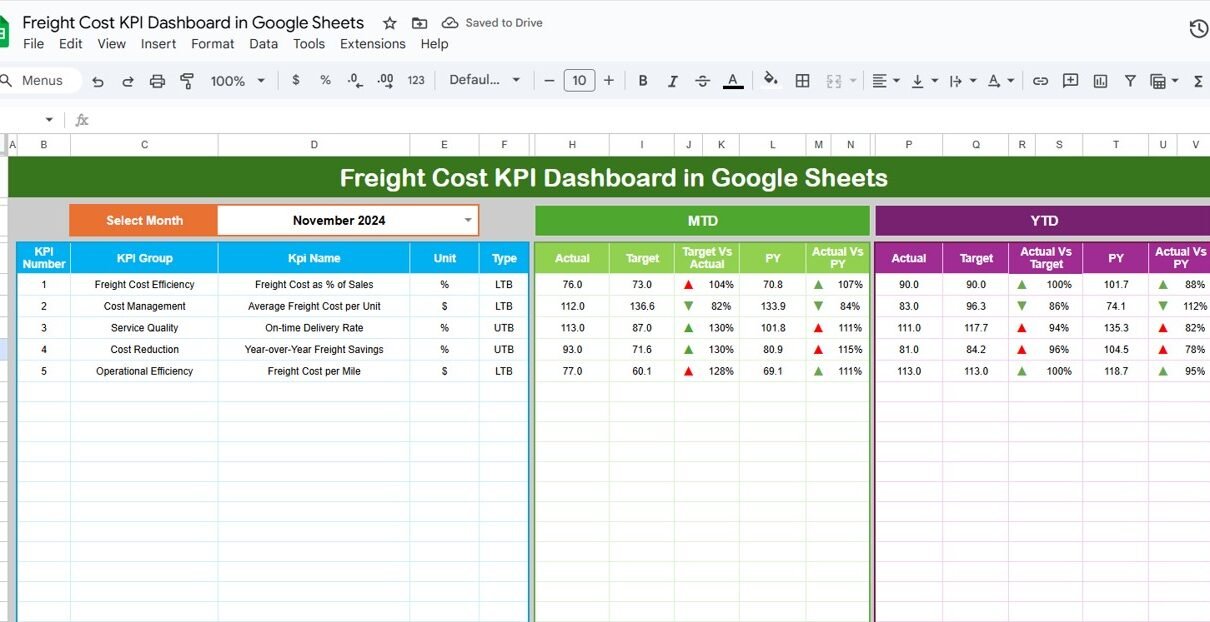
Task: Click the font size input box
Action: point(579,80)
